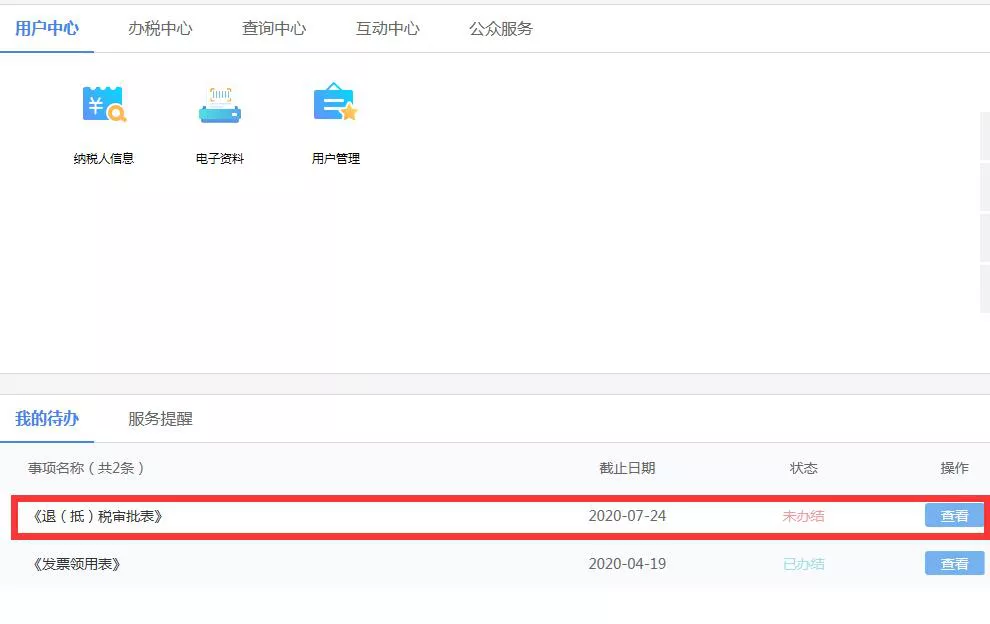The height and width of the screenshot is (624, 990).
Task: Go to the 互动中心 tab
Action: [x=388, y=28]
